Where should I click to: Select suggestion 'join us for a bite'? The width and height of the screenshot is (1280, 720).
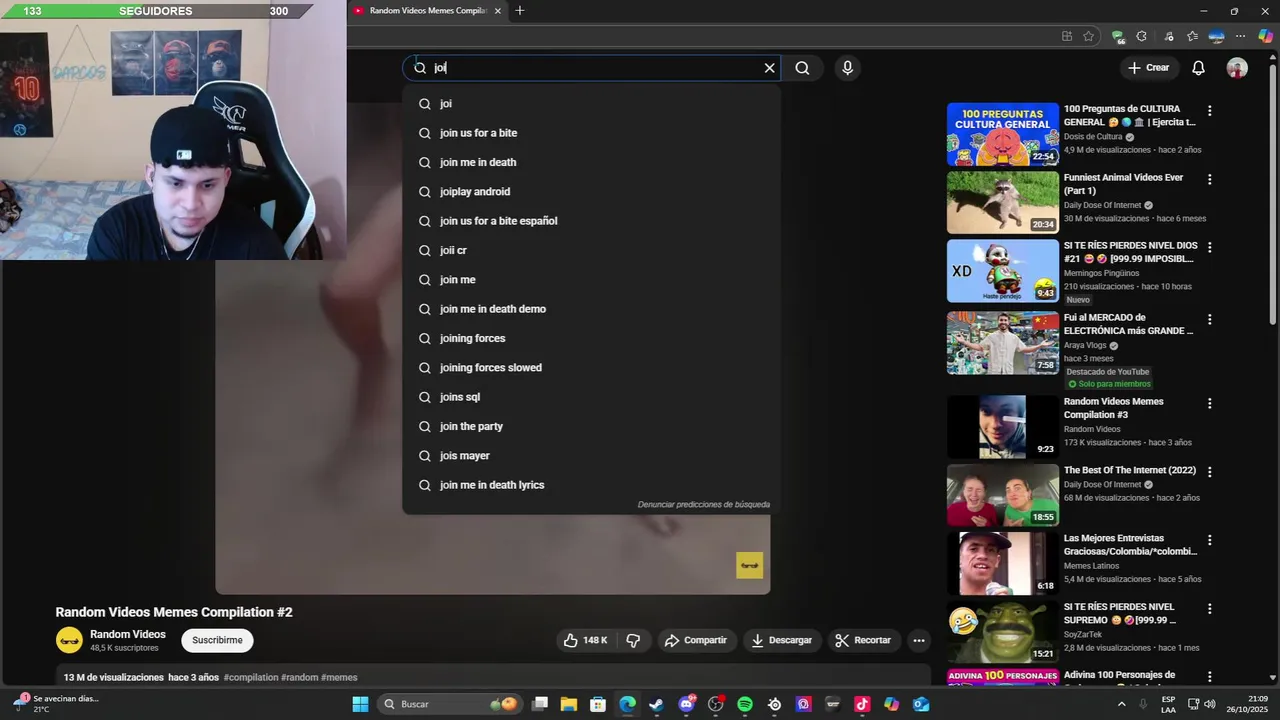click(592, 133)
